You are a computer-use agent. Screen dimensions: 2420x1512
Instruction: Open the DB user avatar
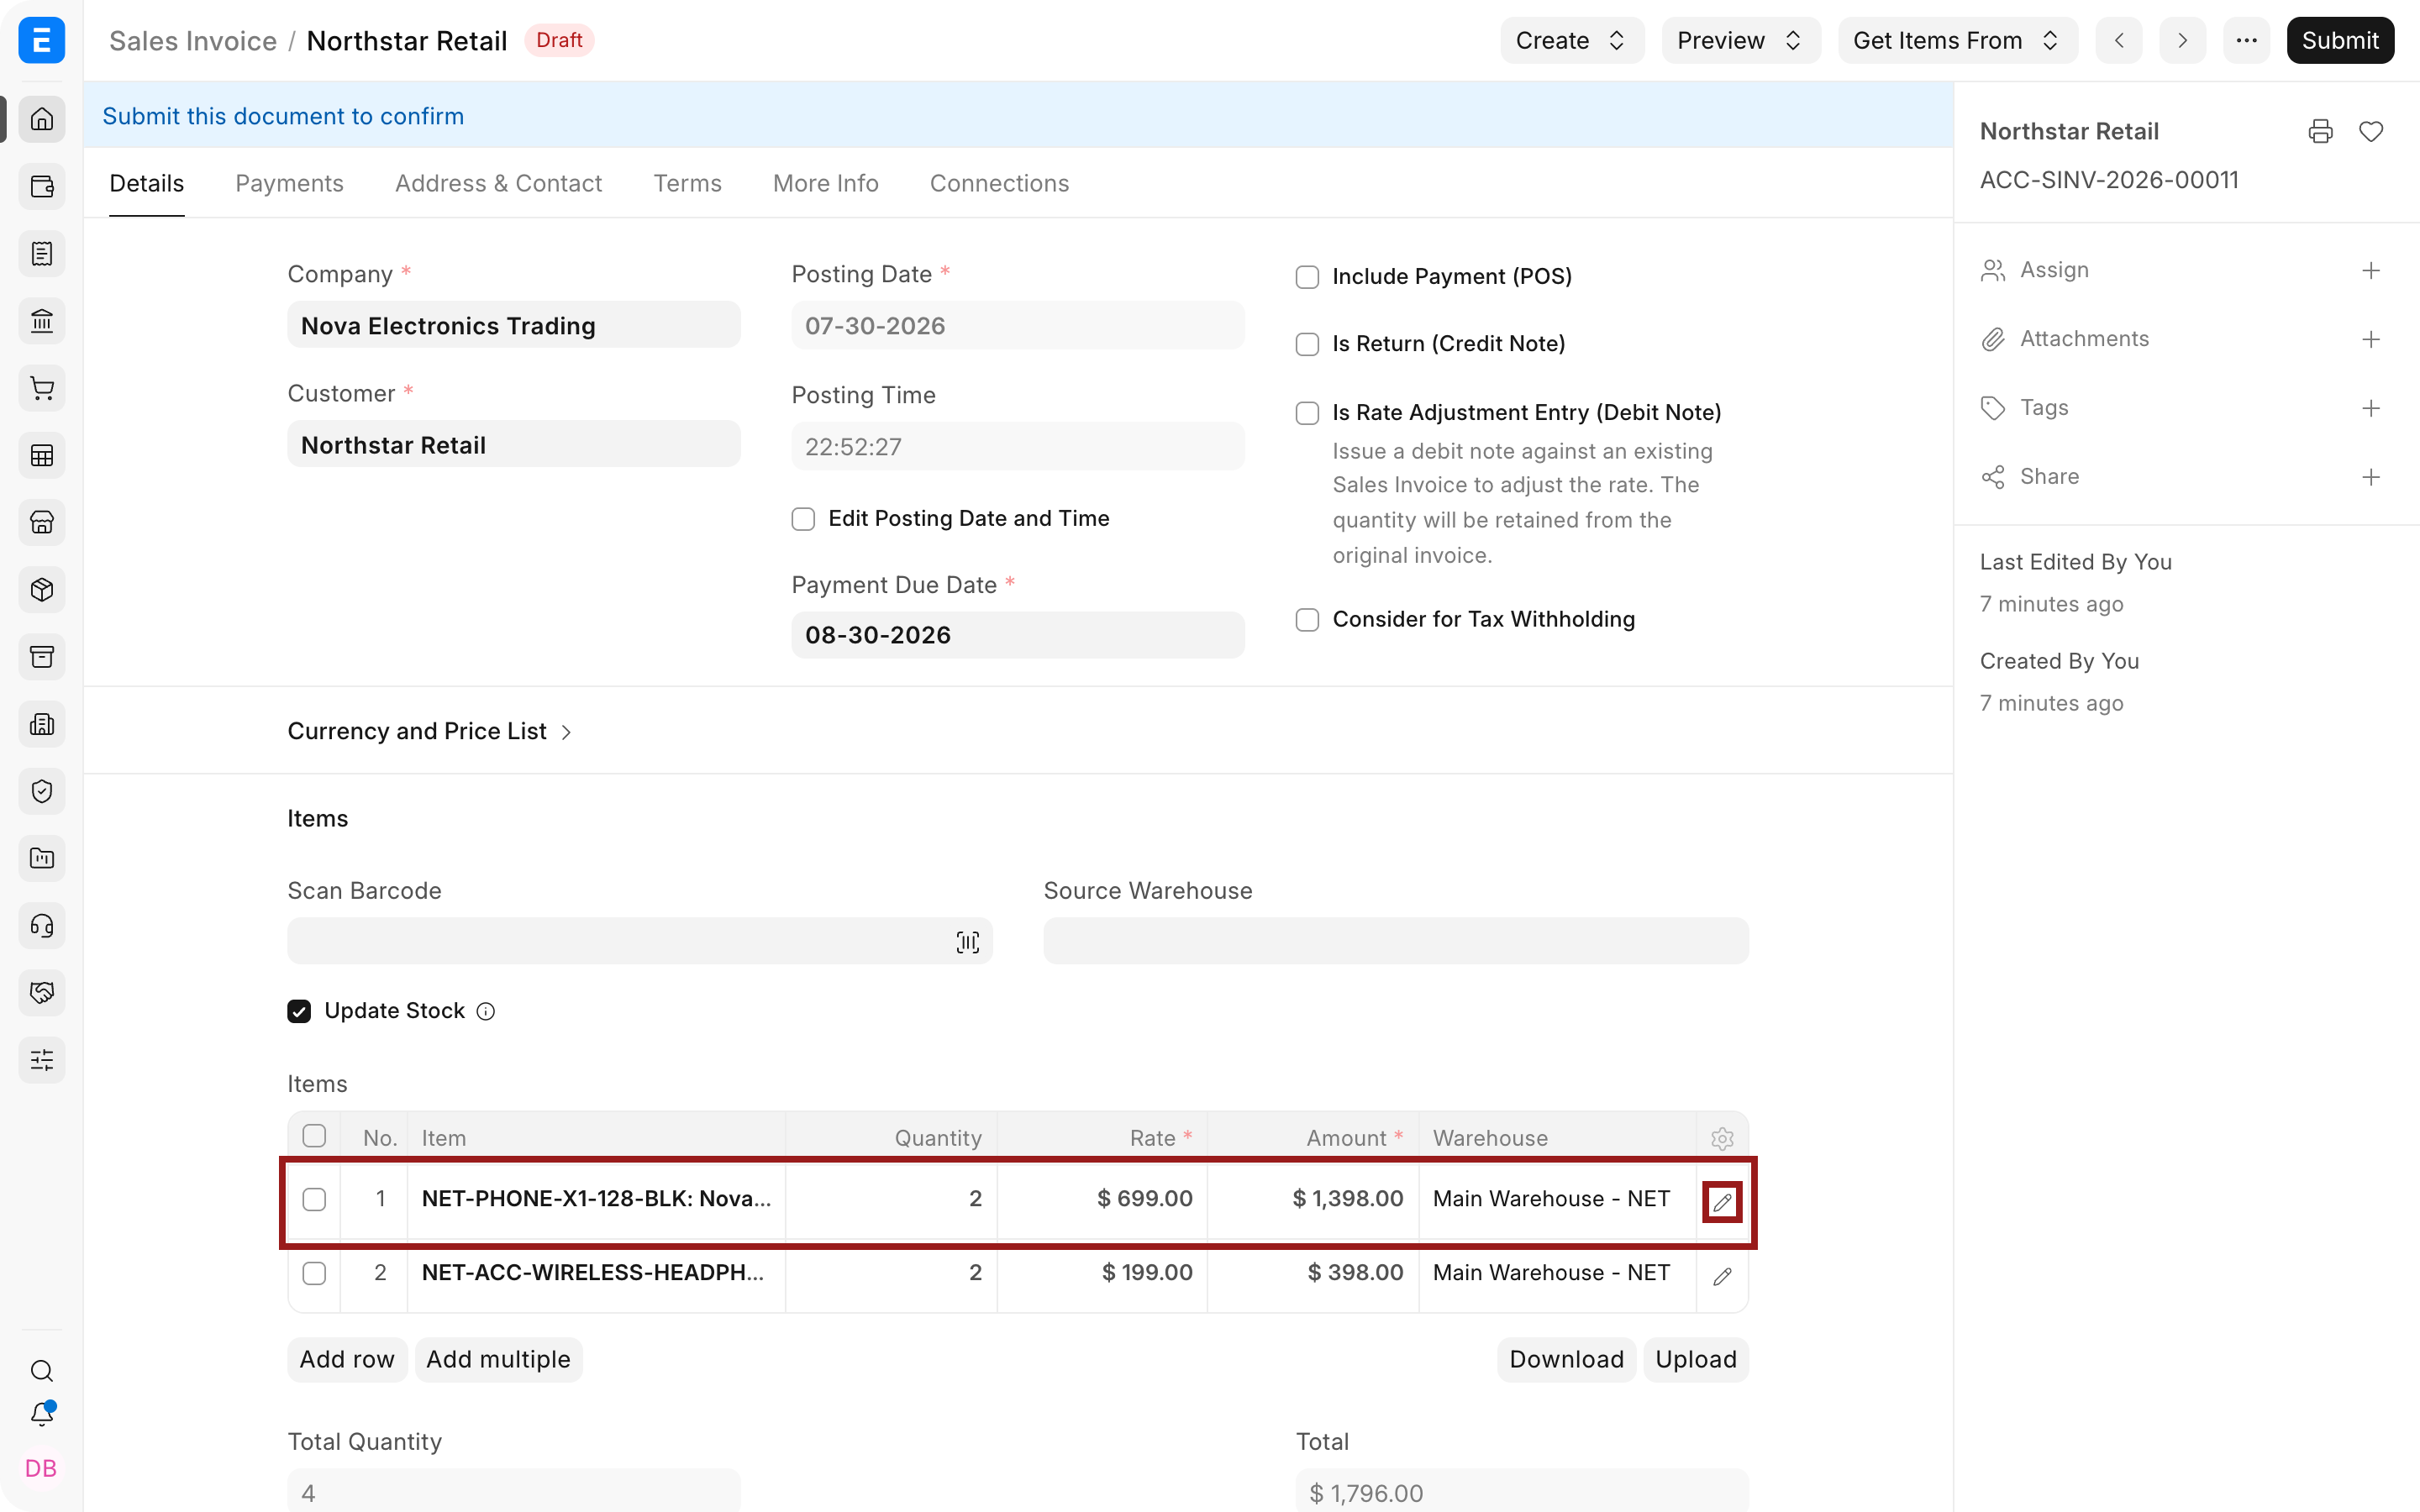[41, 1468]
